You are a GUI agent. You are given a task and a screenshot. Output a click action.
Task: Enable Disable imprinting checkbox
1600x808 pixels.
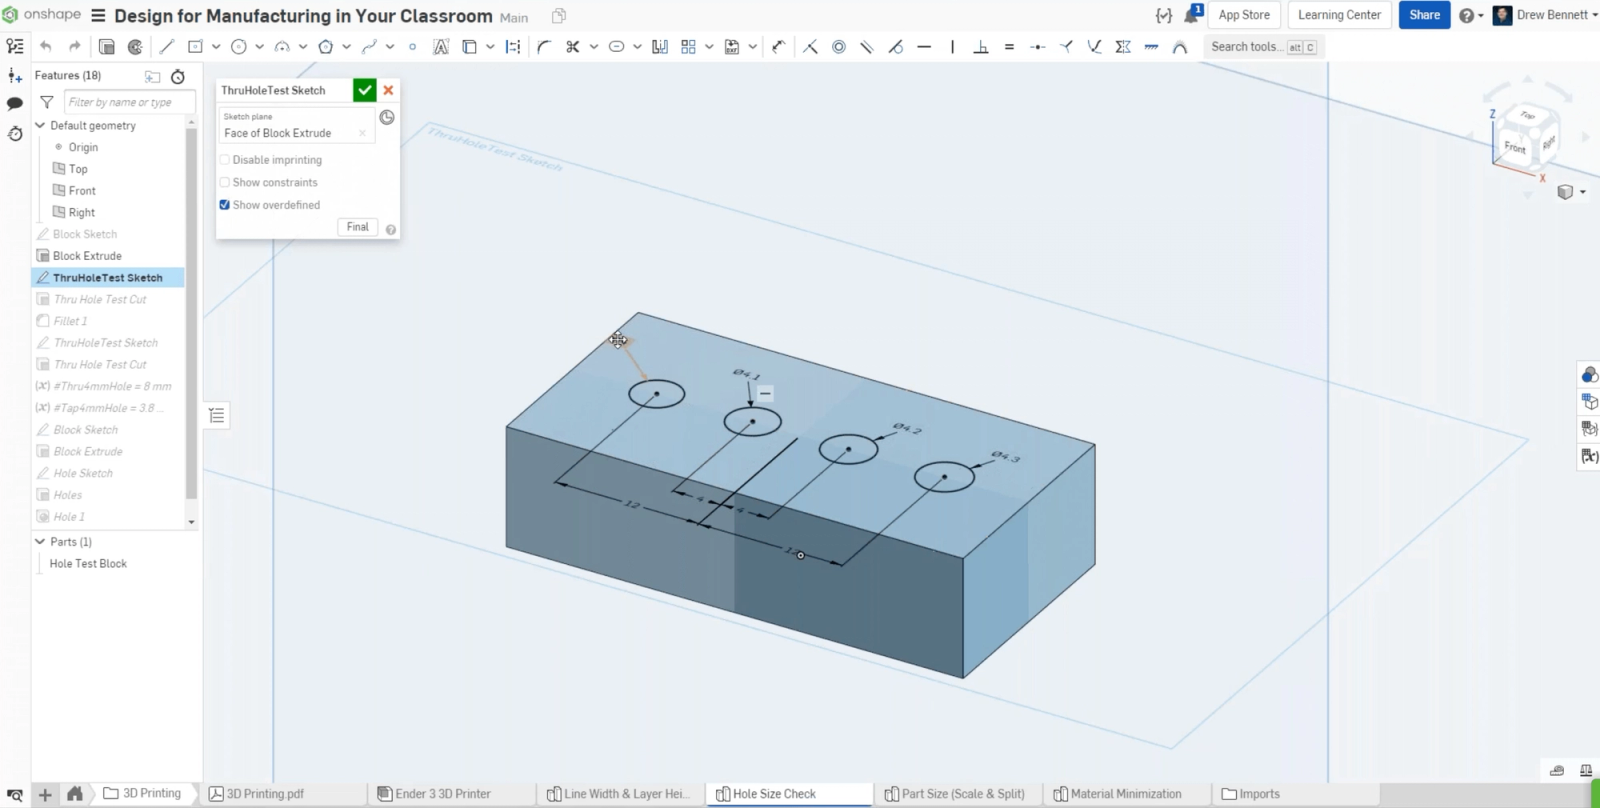click(225, 160)
